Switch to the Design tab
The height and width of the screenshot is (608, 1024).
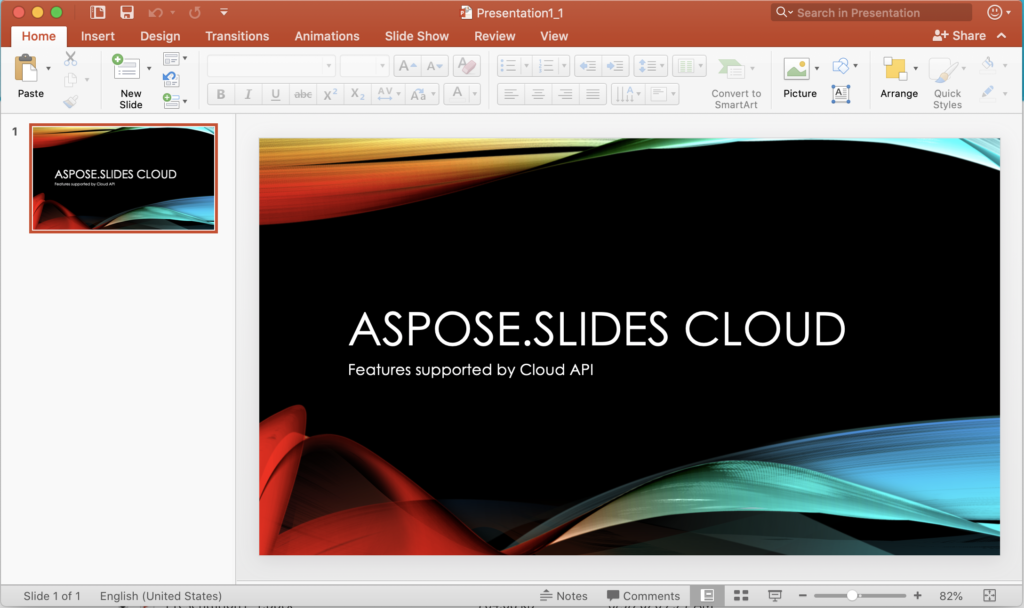160,36
